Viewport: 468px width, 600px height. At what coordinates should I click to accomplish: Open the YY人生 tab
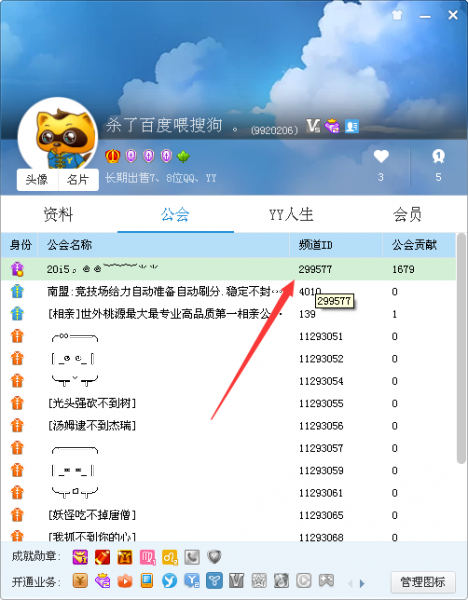coord(291,214)
